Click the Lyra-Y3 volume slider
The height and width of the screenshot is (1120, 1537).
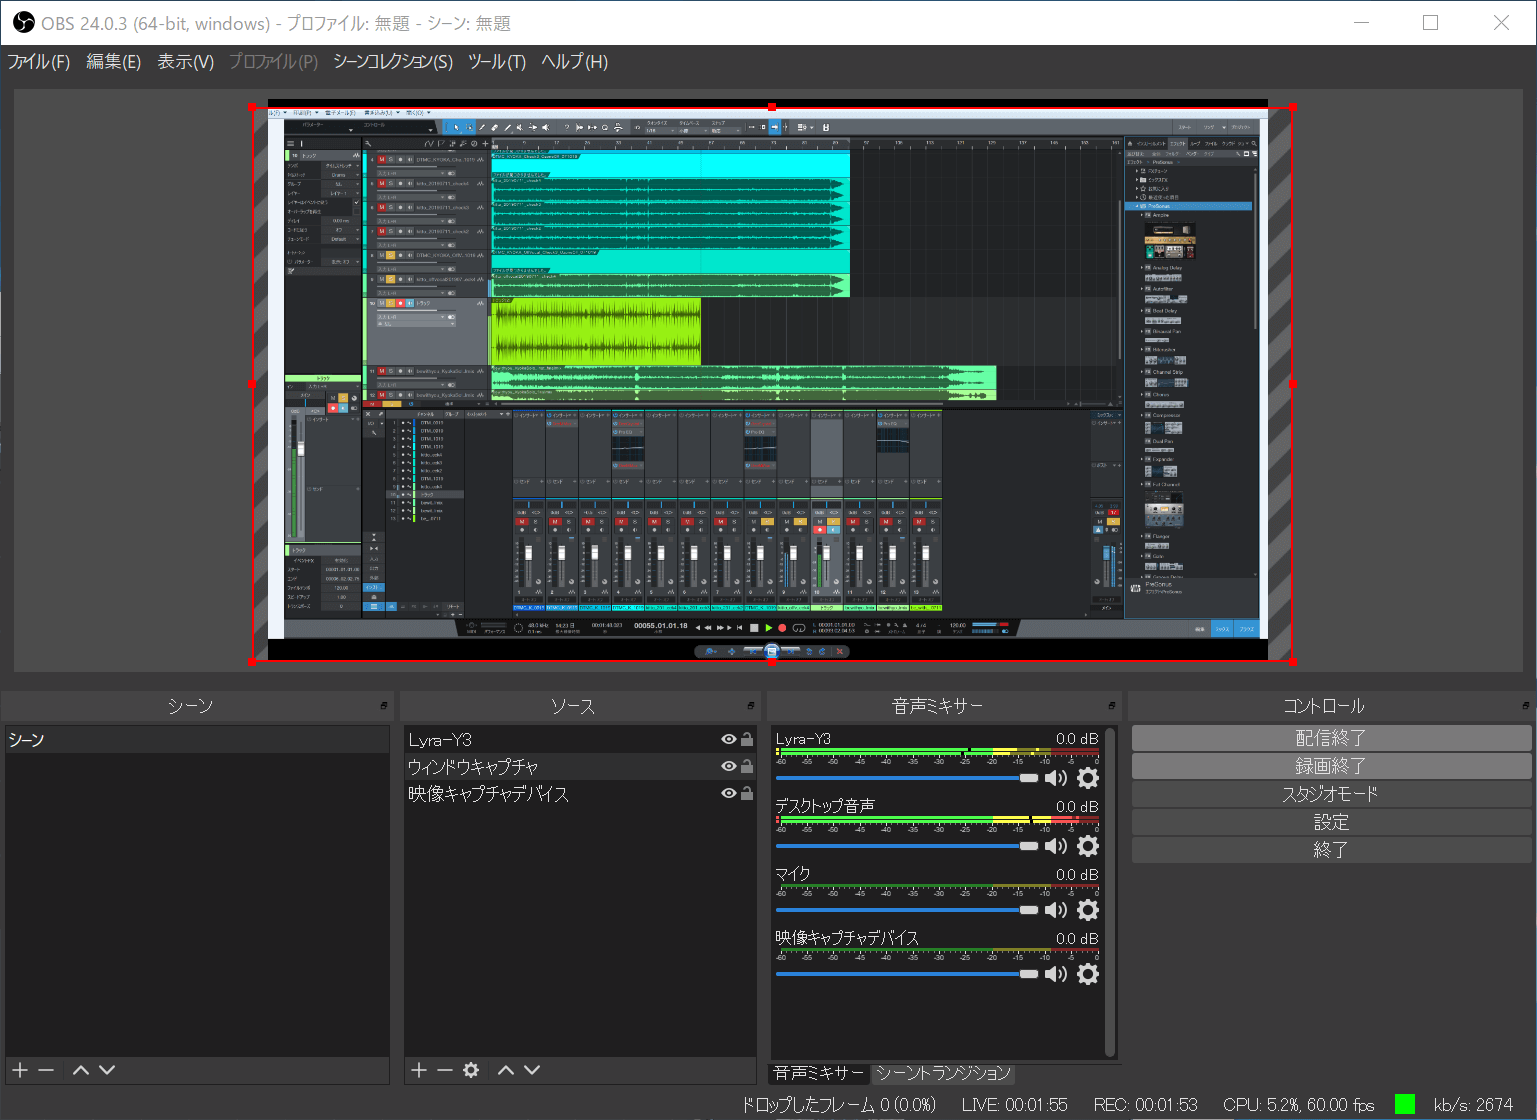[907, 778]
